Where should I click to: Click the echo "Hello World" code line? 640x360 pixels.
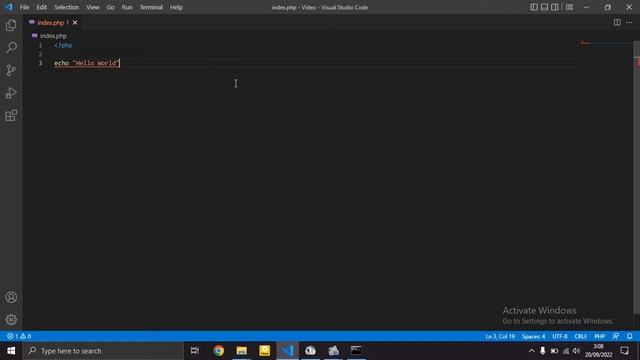87,63
